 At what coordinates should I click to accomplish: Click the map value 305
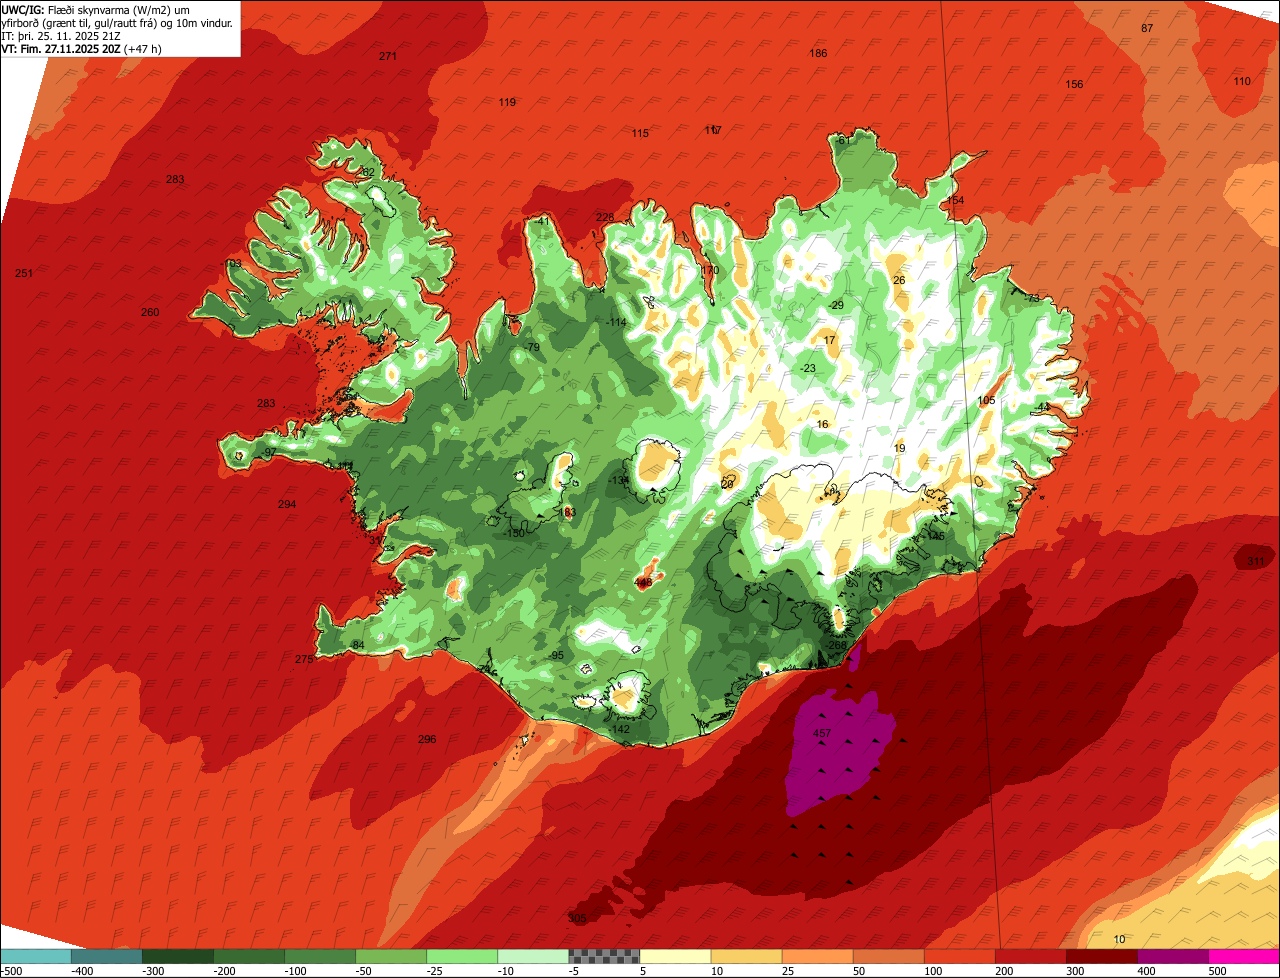point(577,918)
